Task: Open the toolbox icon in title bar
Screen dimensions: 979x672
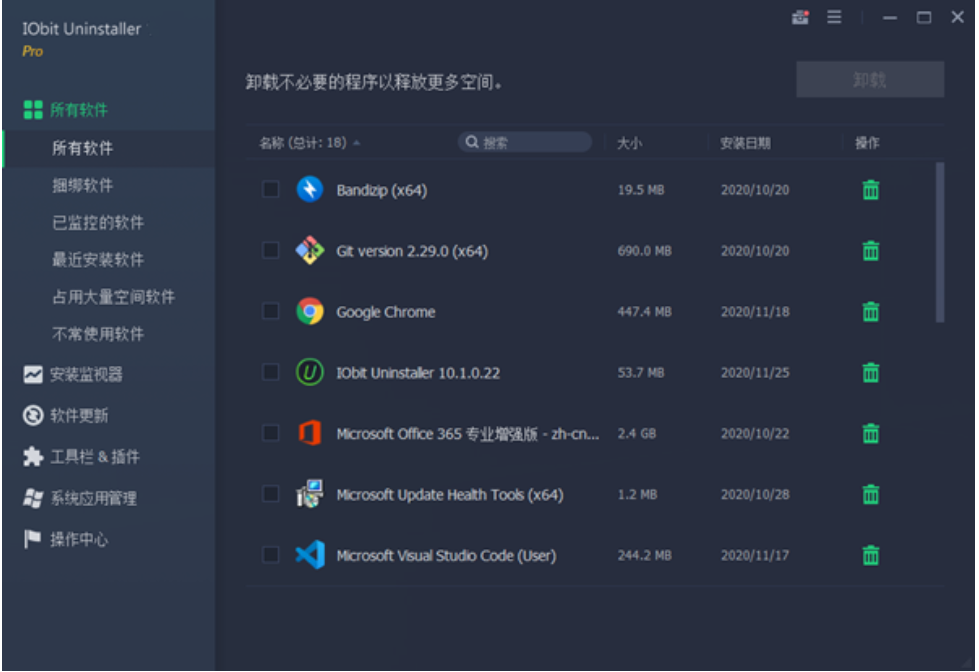Action: pyautogui.click(x=800, y=17)
